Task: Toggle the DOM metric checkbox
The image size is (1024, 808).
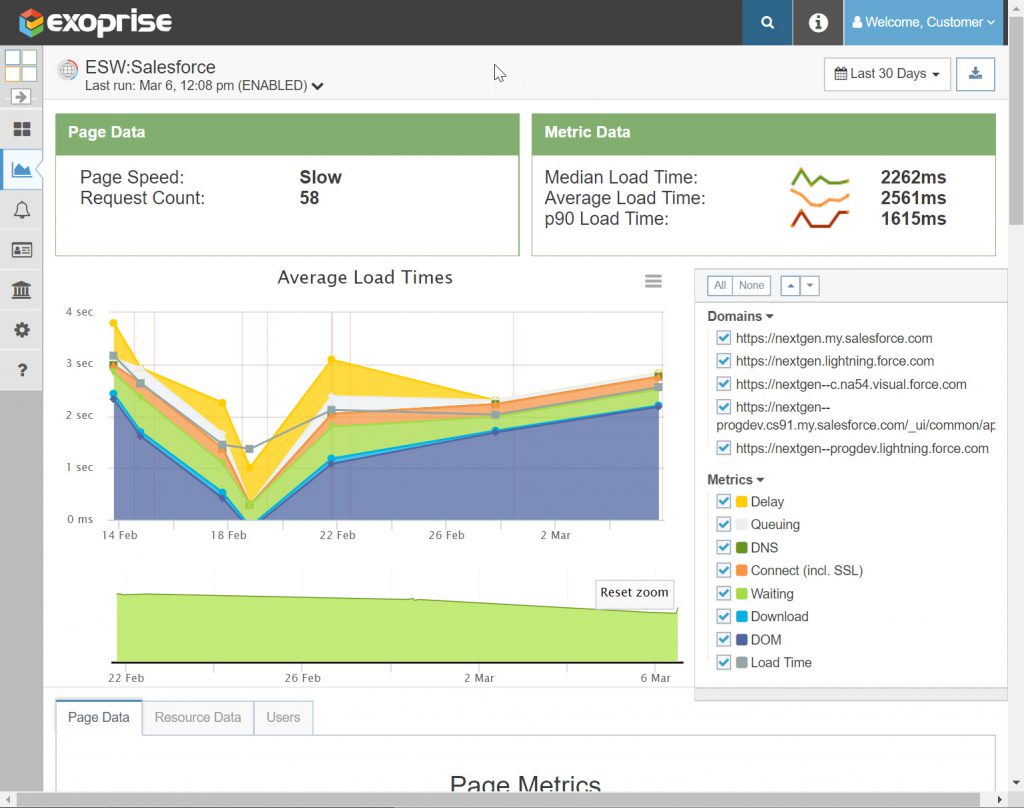Action: click(x=723, y=639)
